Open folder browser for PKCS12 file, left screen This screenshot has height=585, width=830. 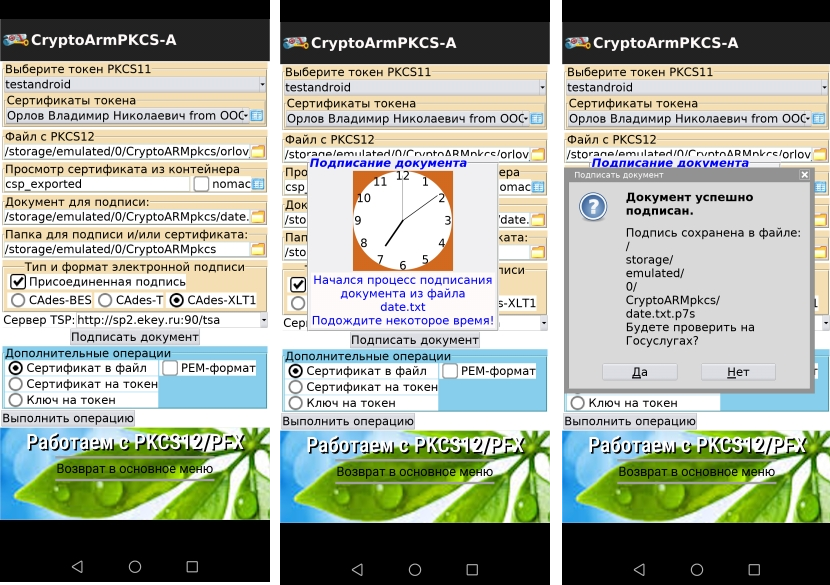click(258, 151)
